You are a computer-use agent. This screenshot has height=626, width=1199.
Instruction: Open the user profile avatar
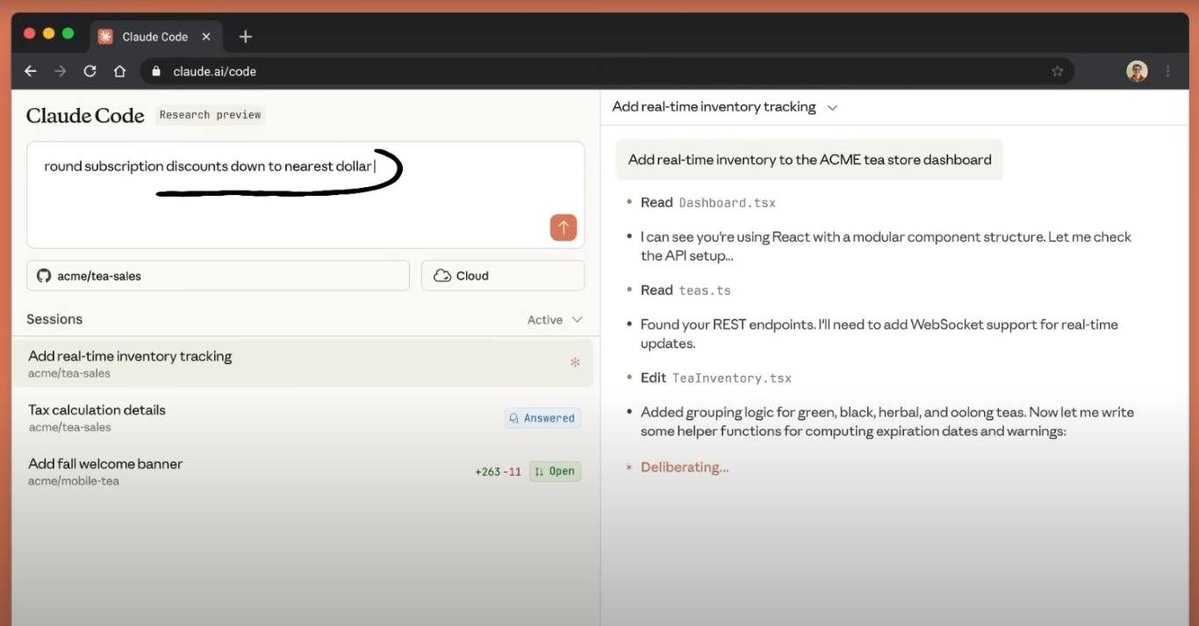1137,71
